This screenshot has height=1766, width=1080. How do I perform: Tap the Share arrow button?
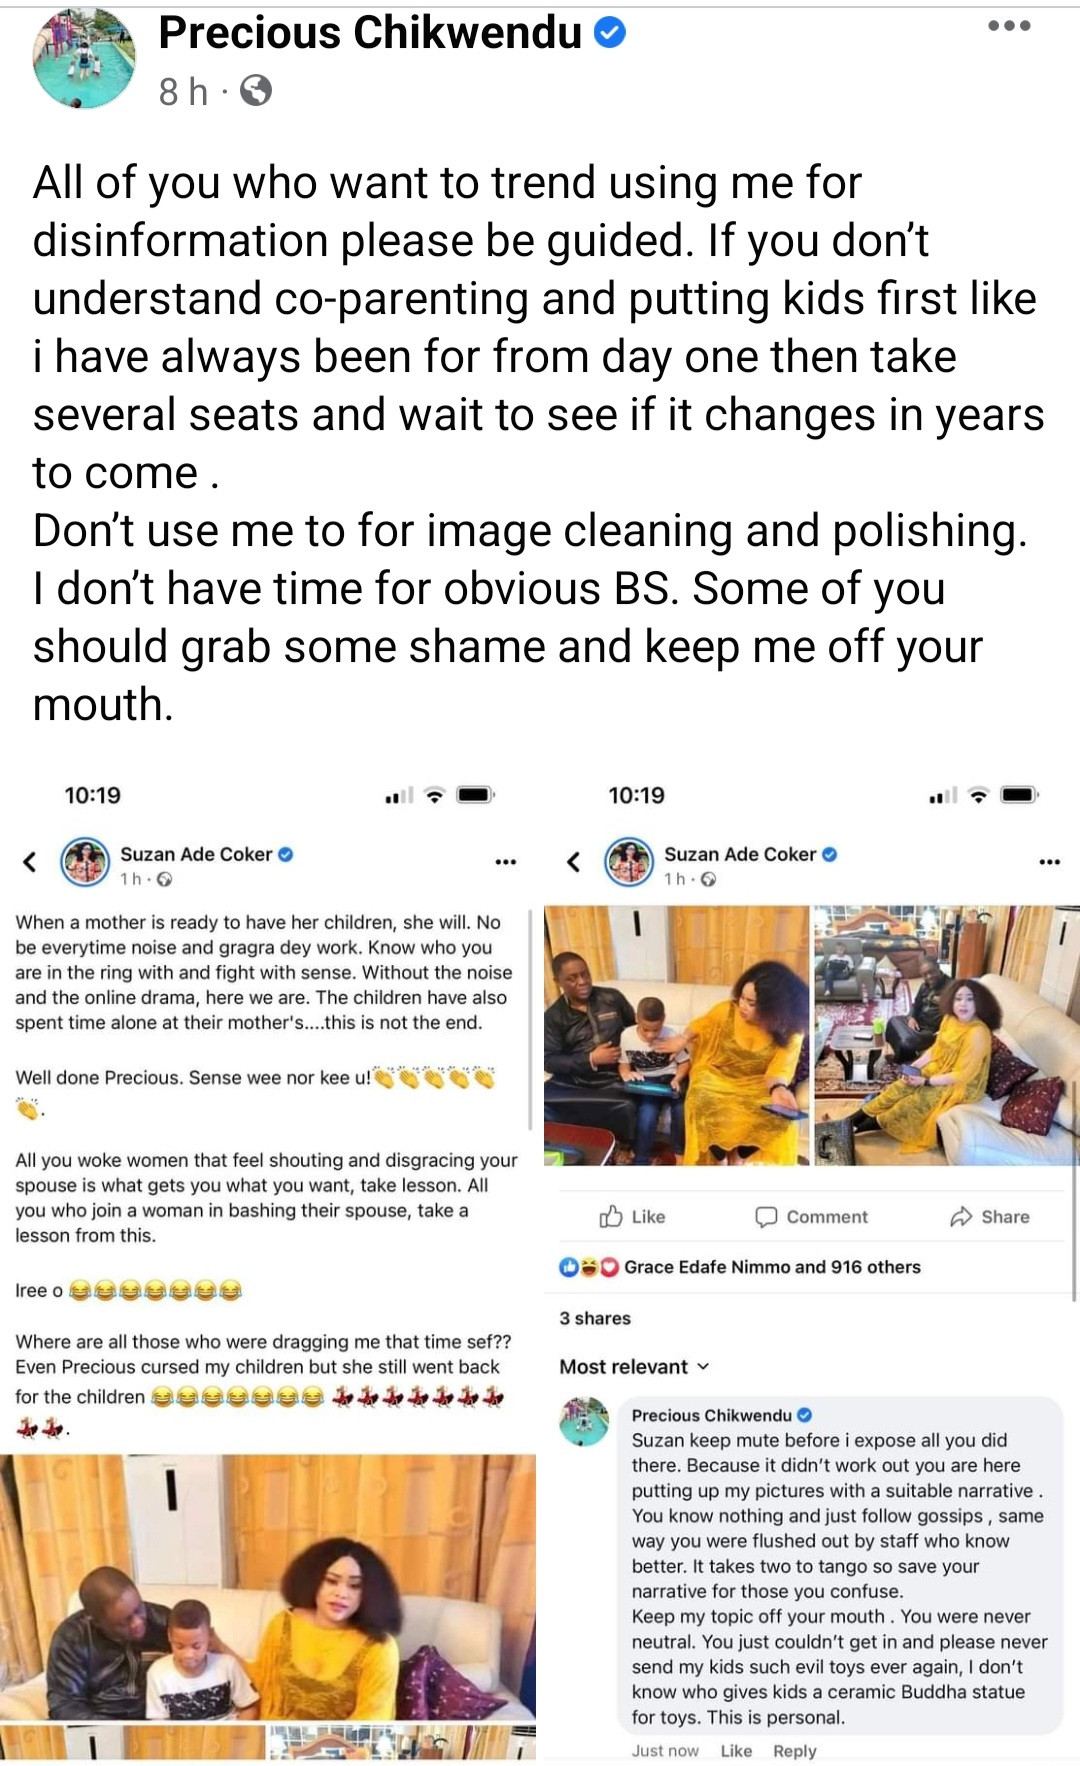[989, 1216]
